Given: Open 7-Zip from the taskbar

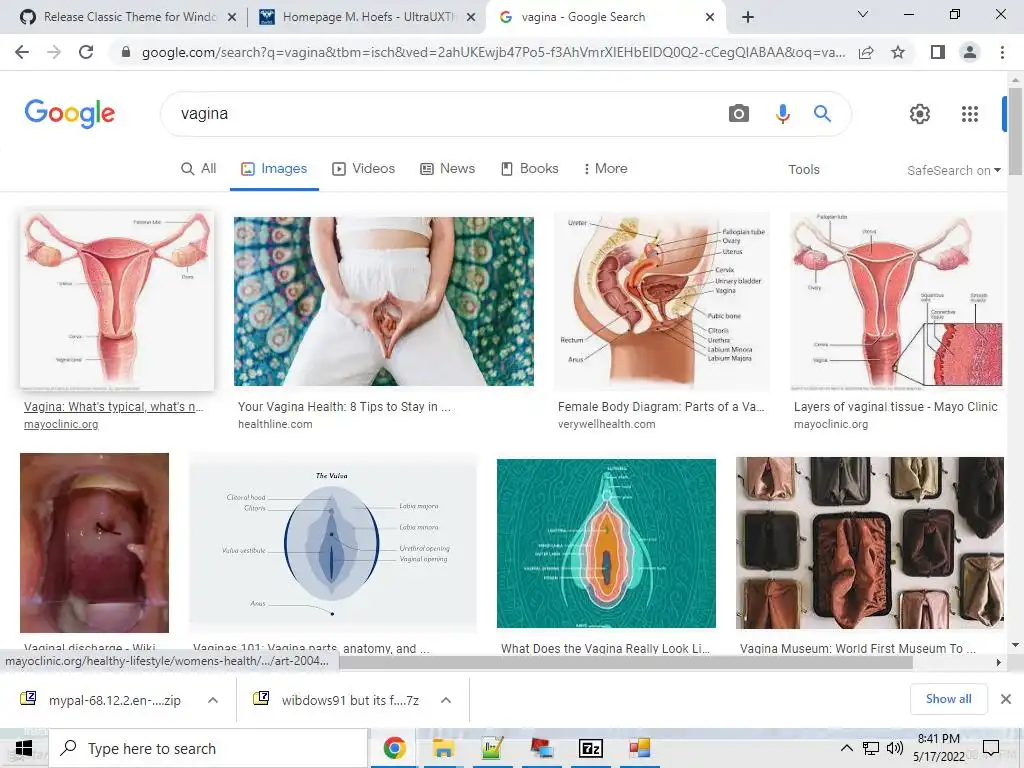Looking at the screenshot, I should pyautogui.click(x=591, y=748).
